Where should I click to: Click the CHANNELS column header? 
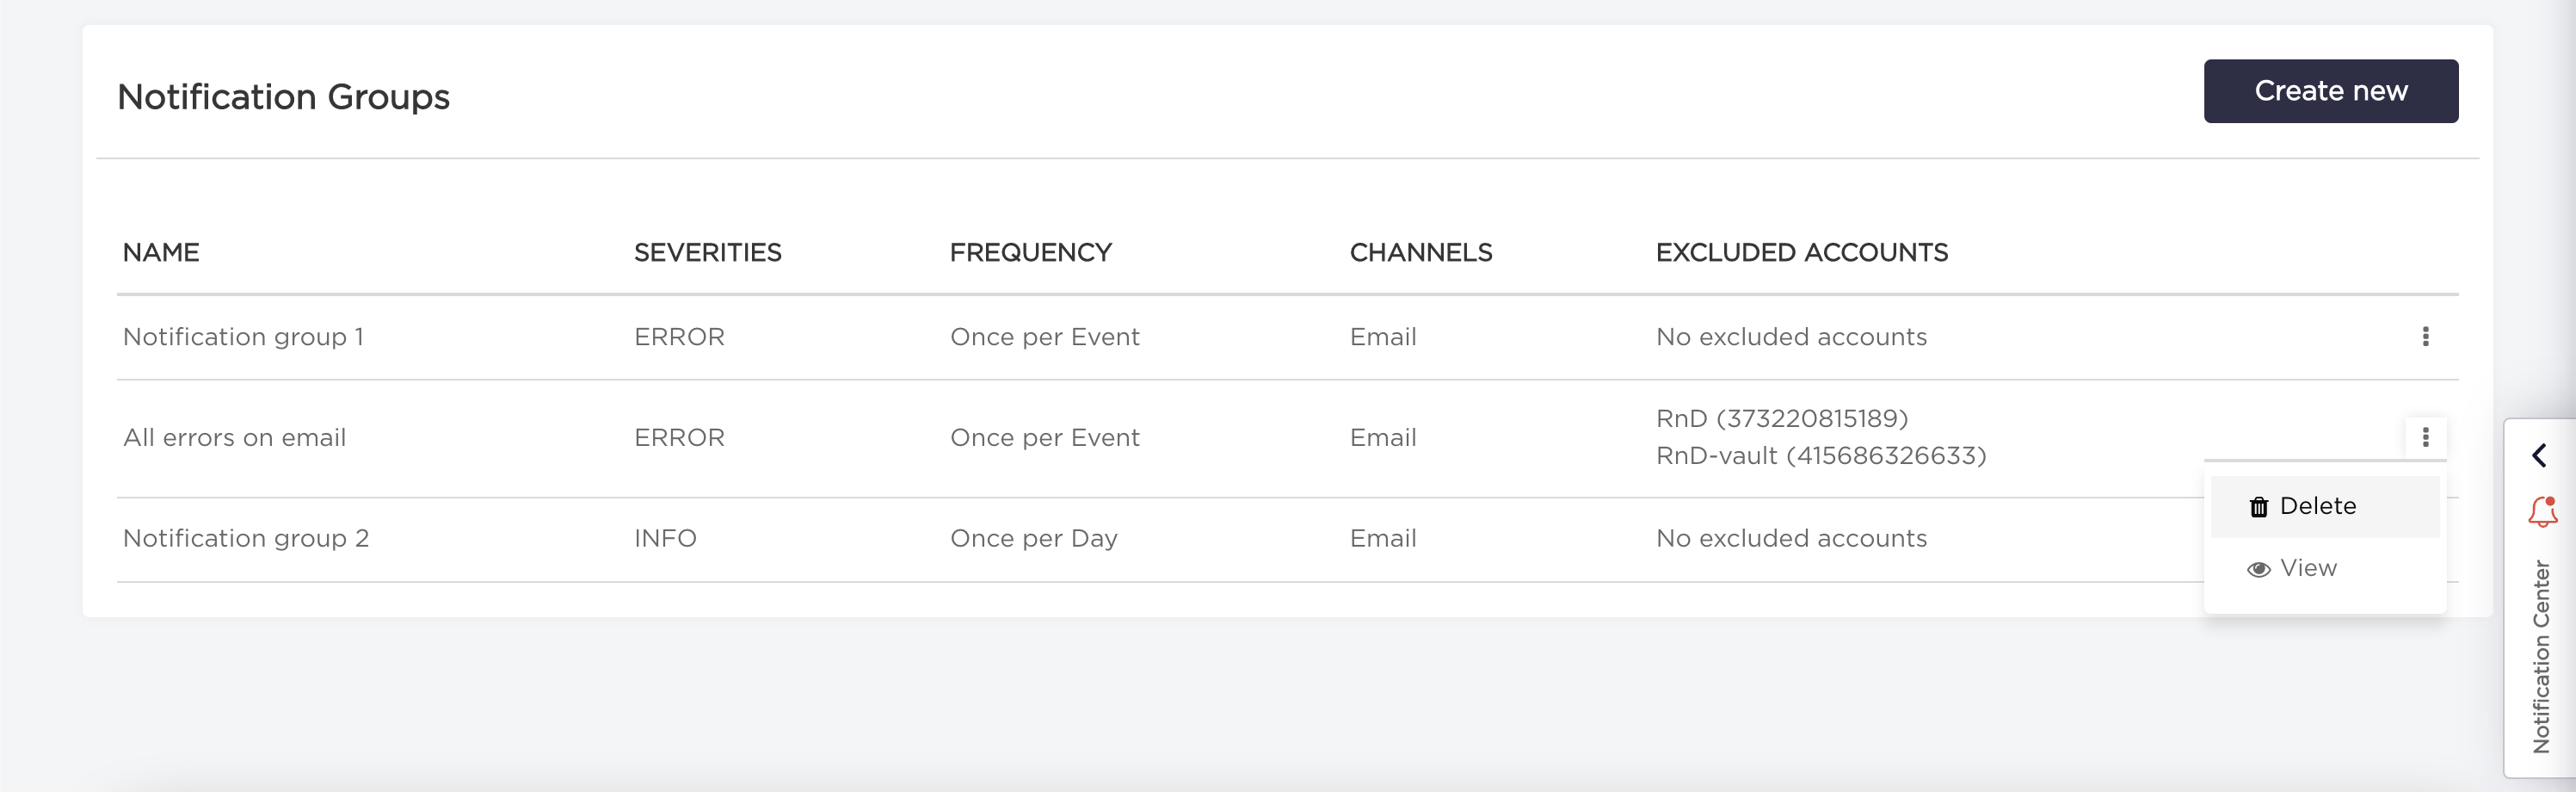[x=1420, y=253]
